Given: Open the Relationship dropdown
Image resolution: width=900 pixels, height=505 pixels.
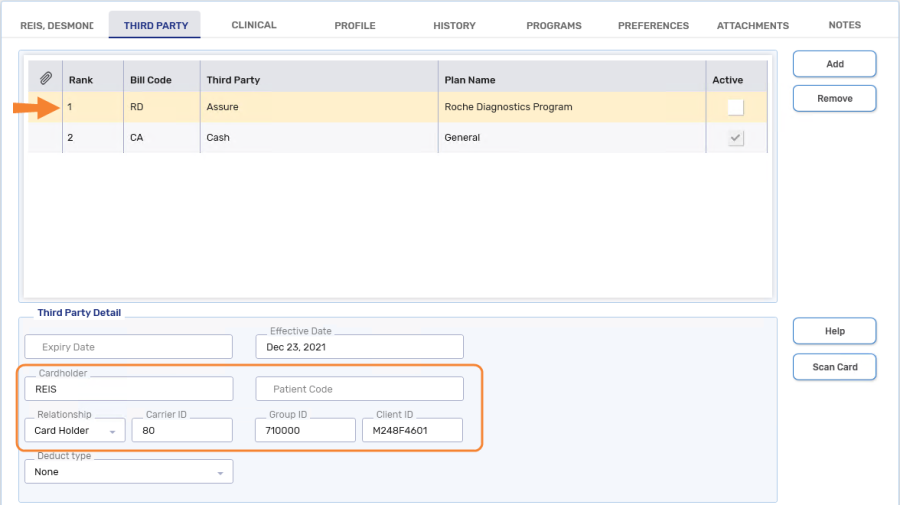Looking at the screenshot, I should [x=75, y=431].
